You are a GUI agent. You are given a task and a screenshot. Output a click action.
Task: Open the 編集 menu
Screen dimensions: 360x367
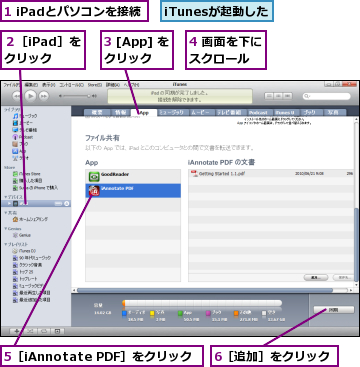[x=31, y=85]
